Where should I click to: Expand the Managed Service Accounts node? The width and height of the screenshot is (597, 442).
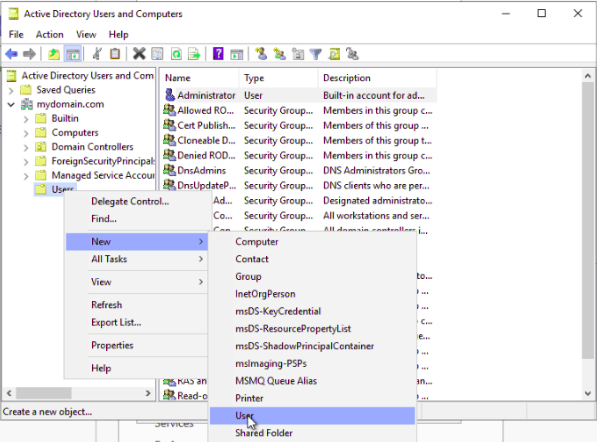pyautogui.click(x=26, y=176)
